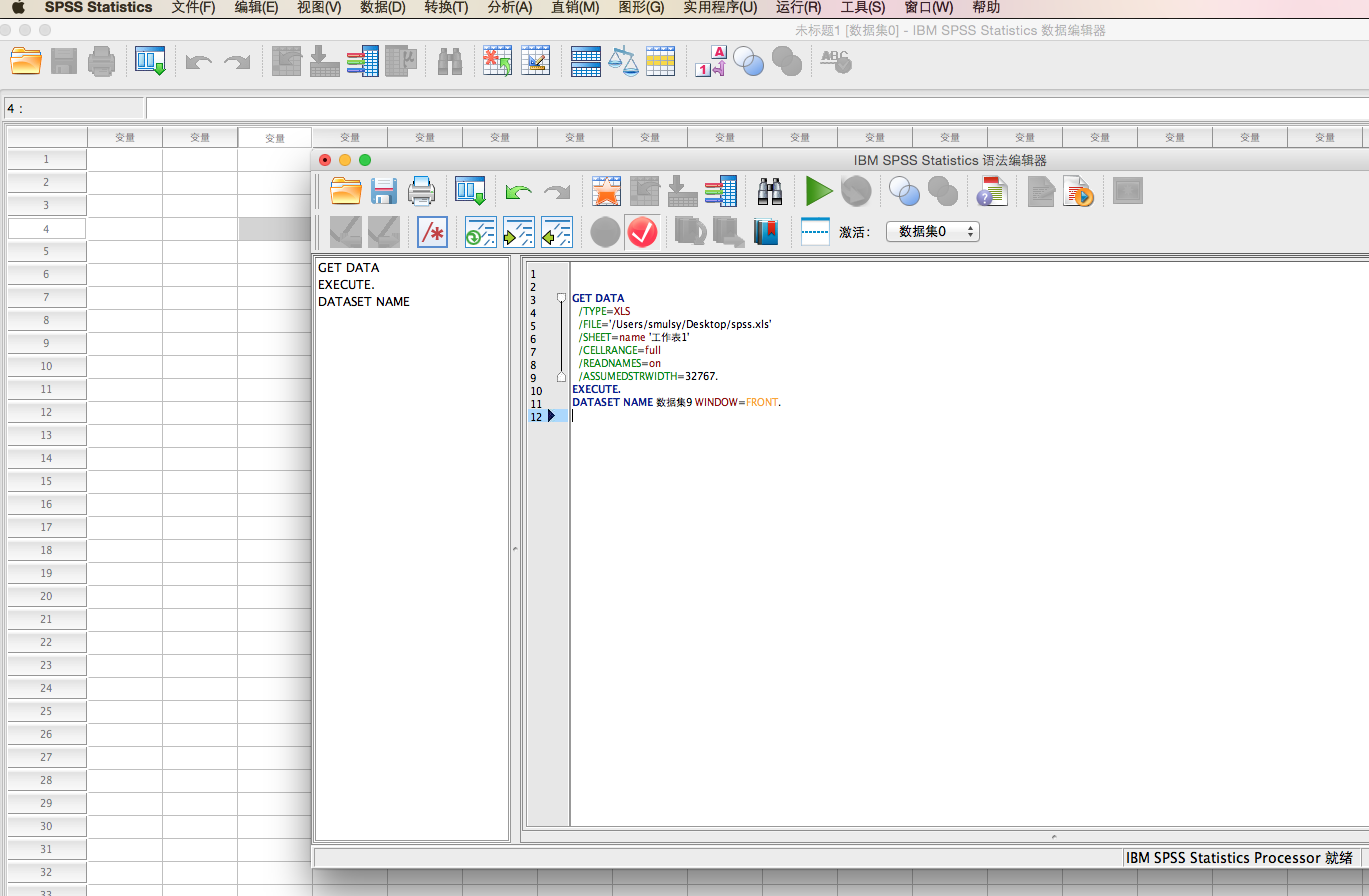The image size is (1369, 896).
Task: Click row header 4 in the data grid
Action: click(x=46, y=229)
